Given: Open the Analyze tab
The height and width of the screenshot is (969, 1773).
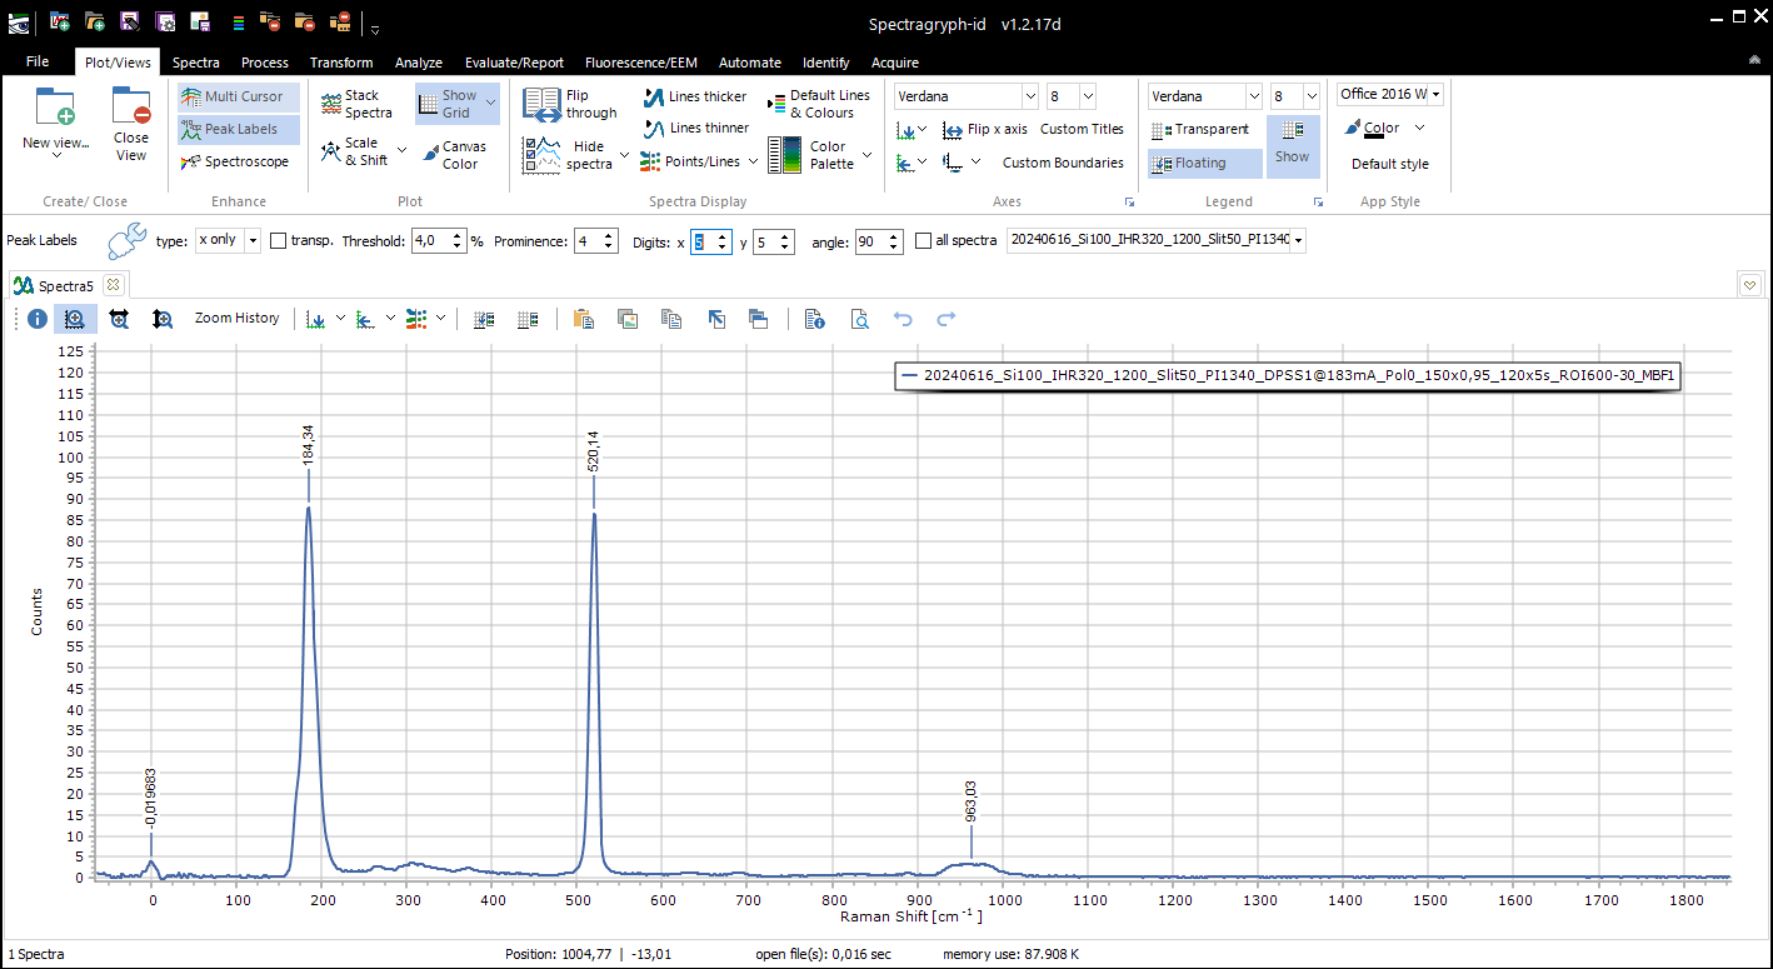Looking at the screenshot, I should point(418,62).
